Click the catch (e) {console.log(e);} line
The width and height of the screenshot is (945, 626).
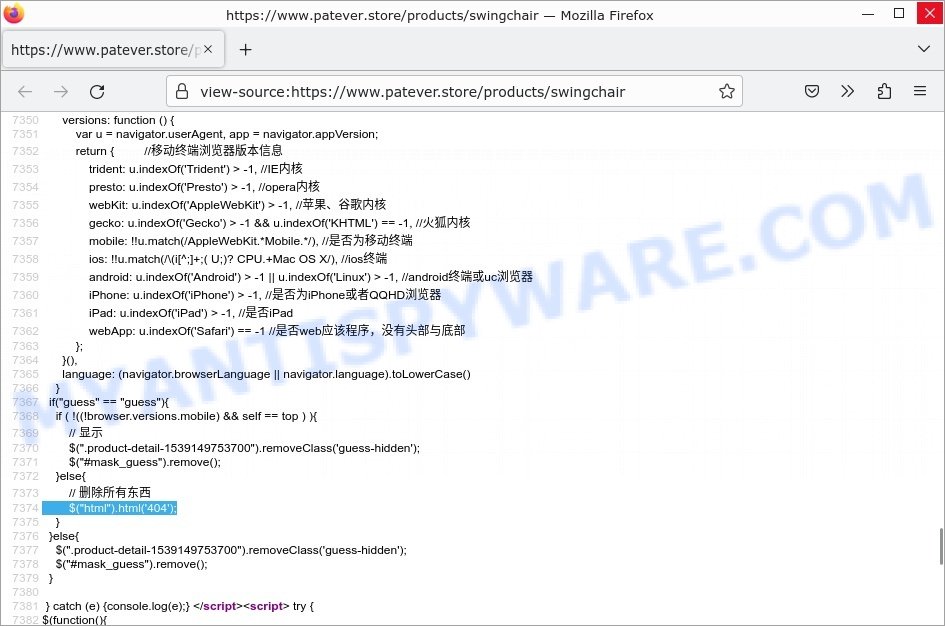click(118, 606)
